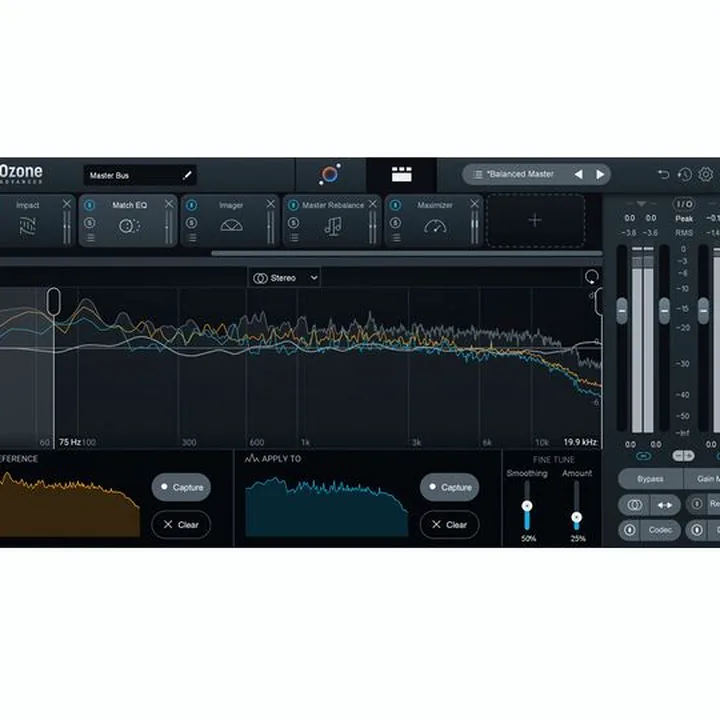Open the settings gear icon

(706, 174)
